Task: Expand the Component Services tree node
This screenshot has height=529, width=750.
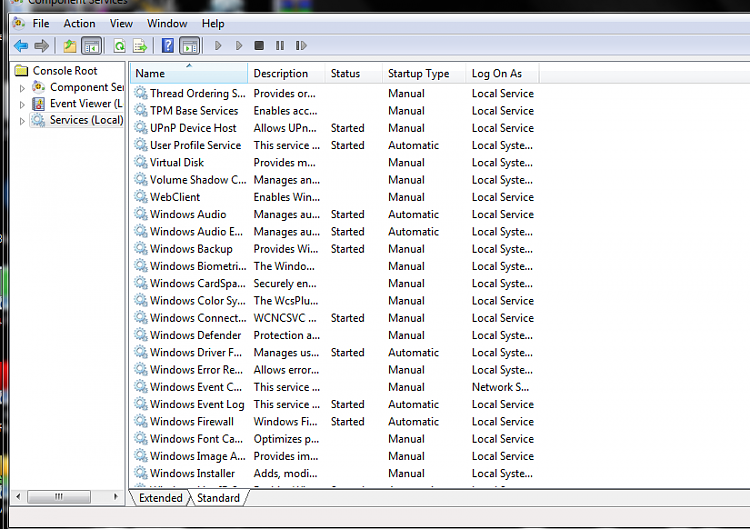Action: [x=22, y=88]
